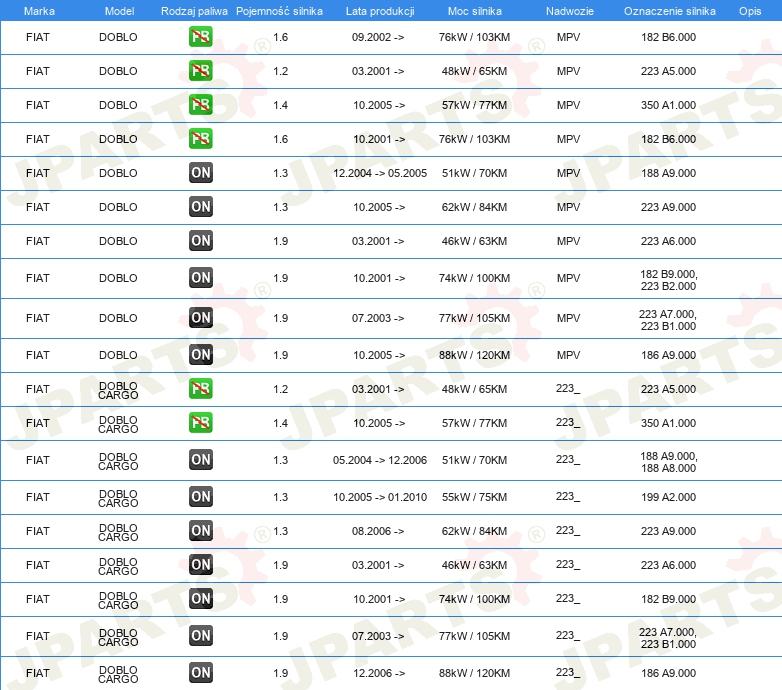The image size is (782, 690).
Task: Click engine code 186 A9.000 in DOBLO CARGO row
Action: click(668, 673)
